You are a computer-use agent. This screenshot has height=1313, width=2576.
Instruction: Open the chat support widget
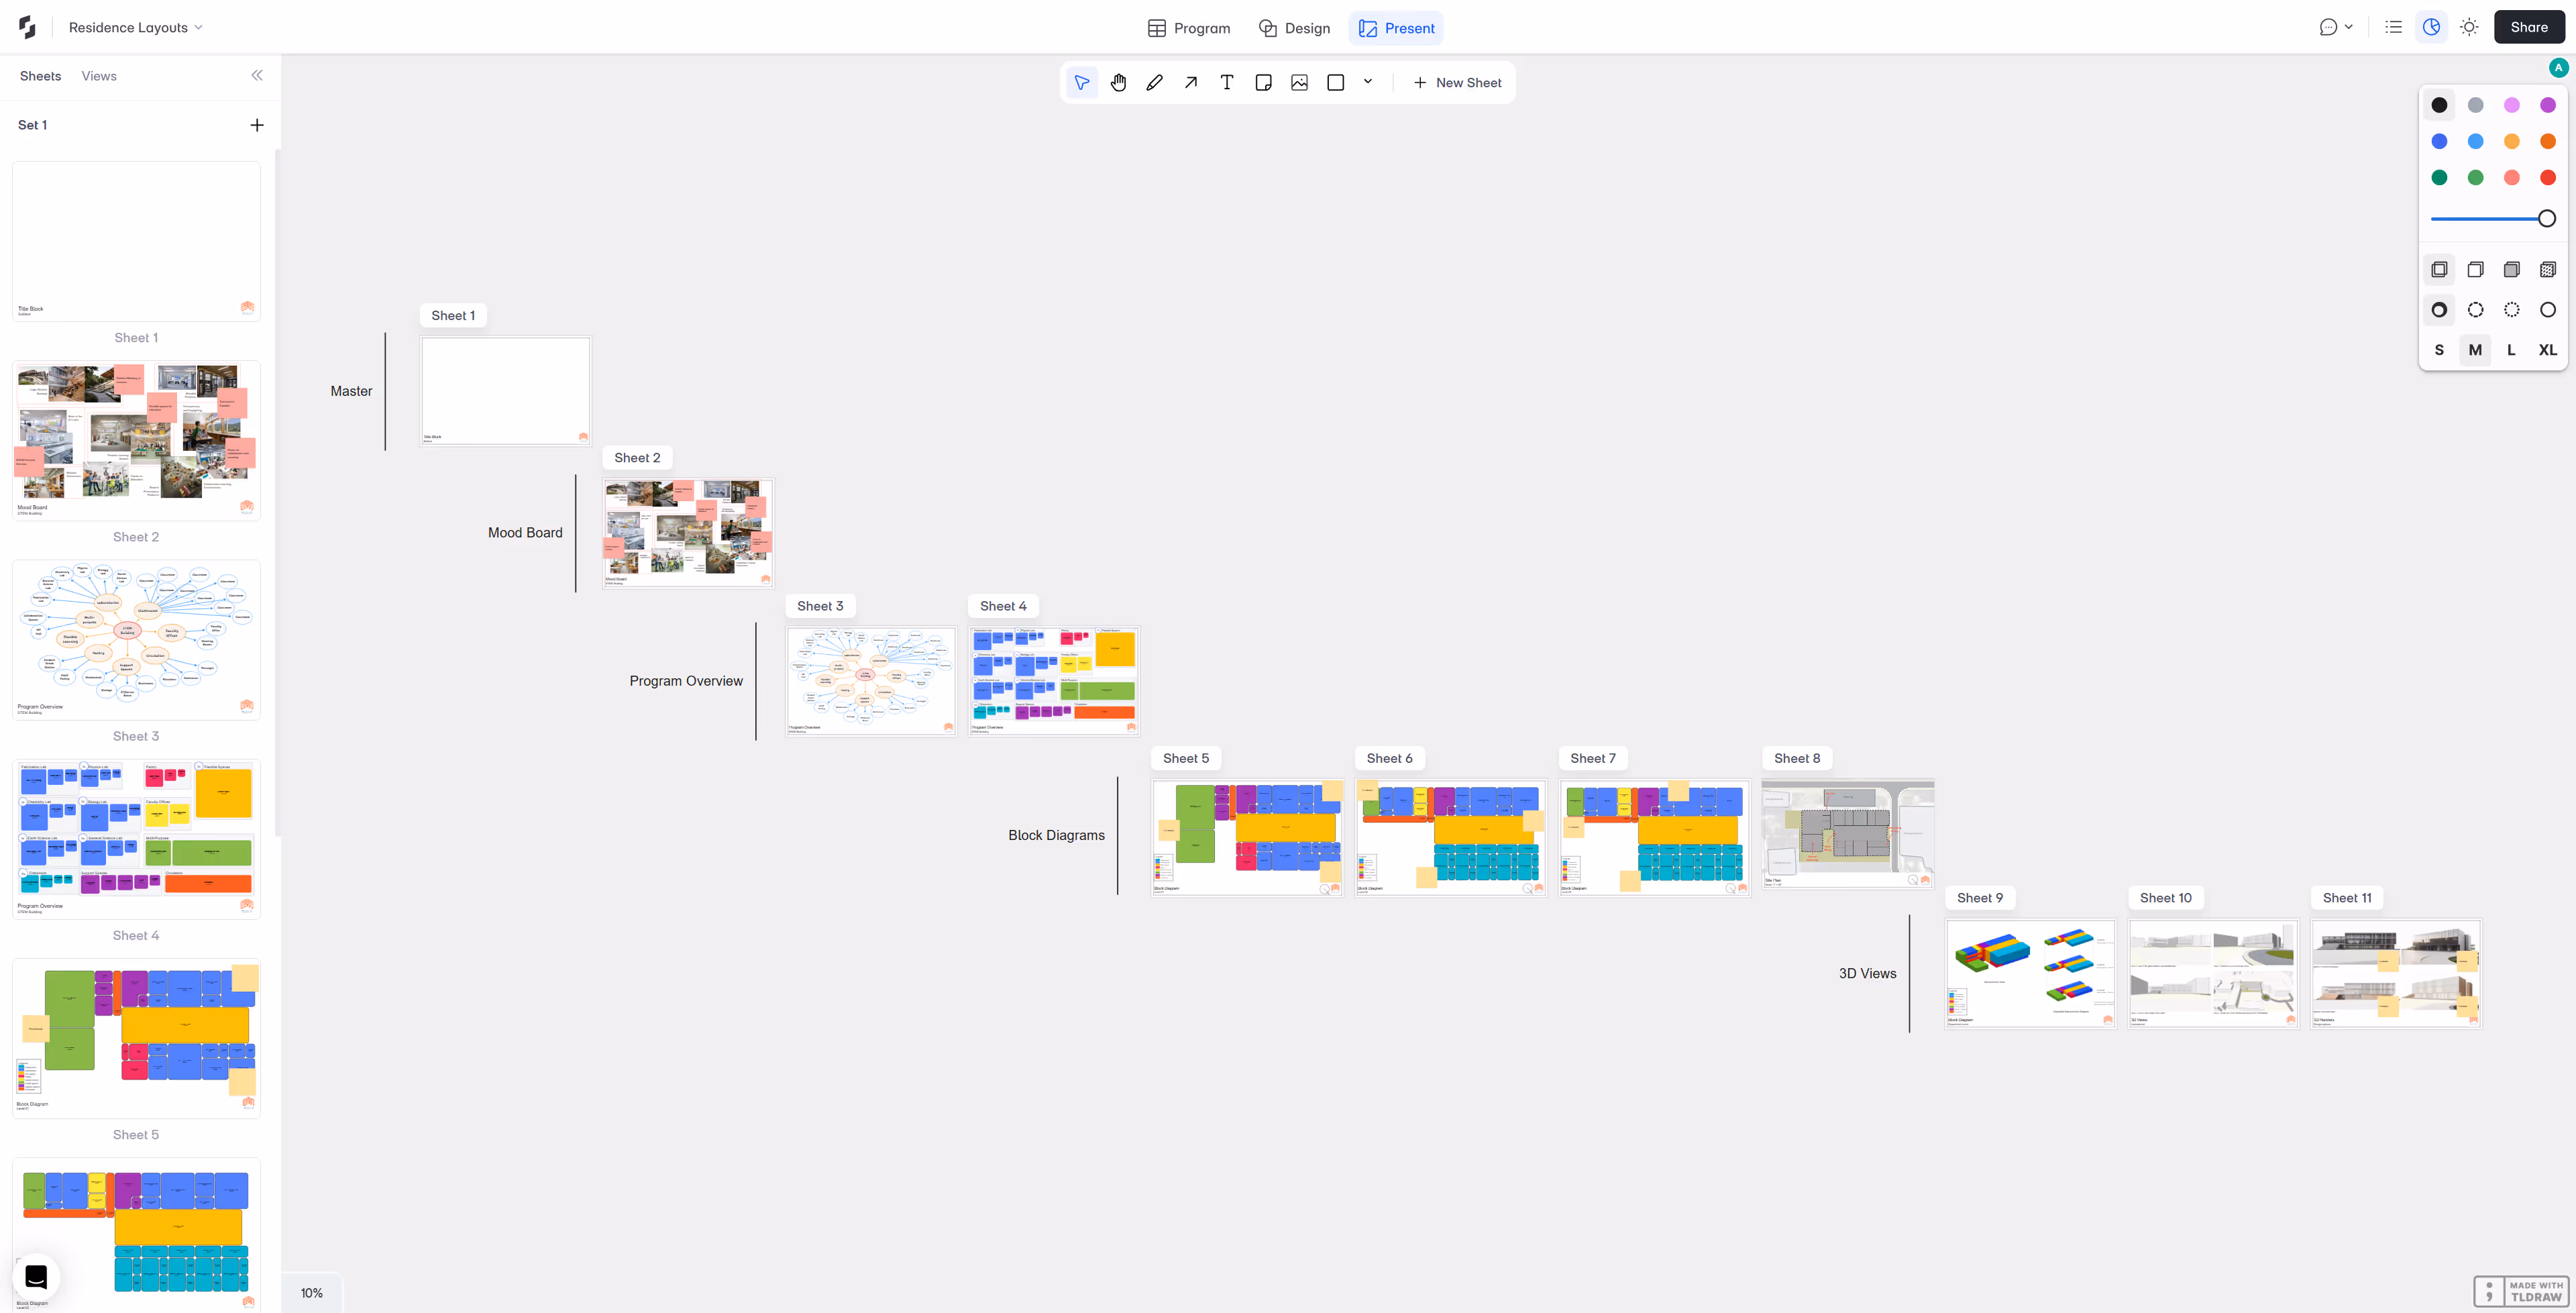click(x=36, y=1277)
